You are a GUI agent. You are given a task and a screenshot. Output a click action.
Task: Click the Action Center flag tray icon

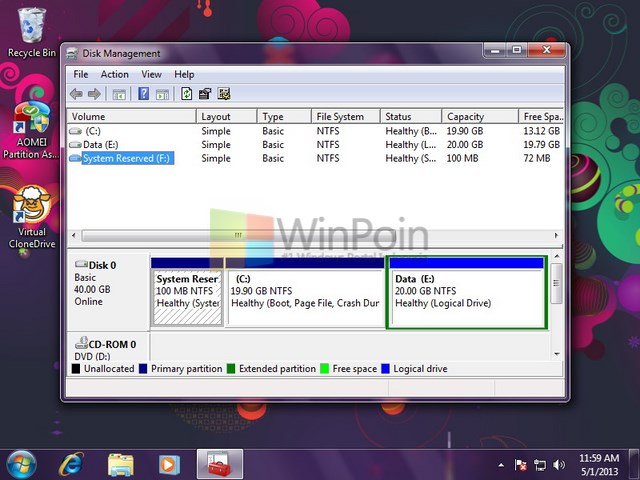coord(520,464)
